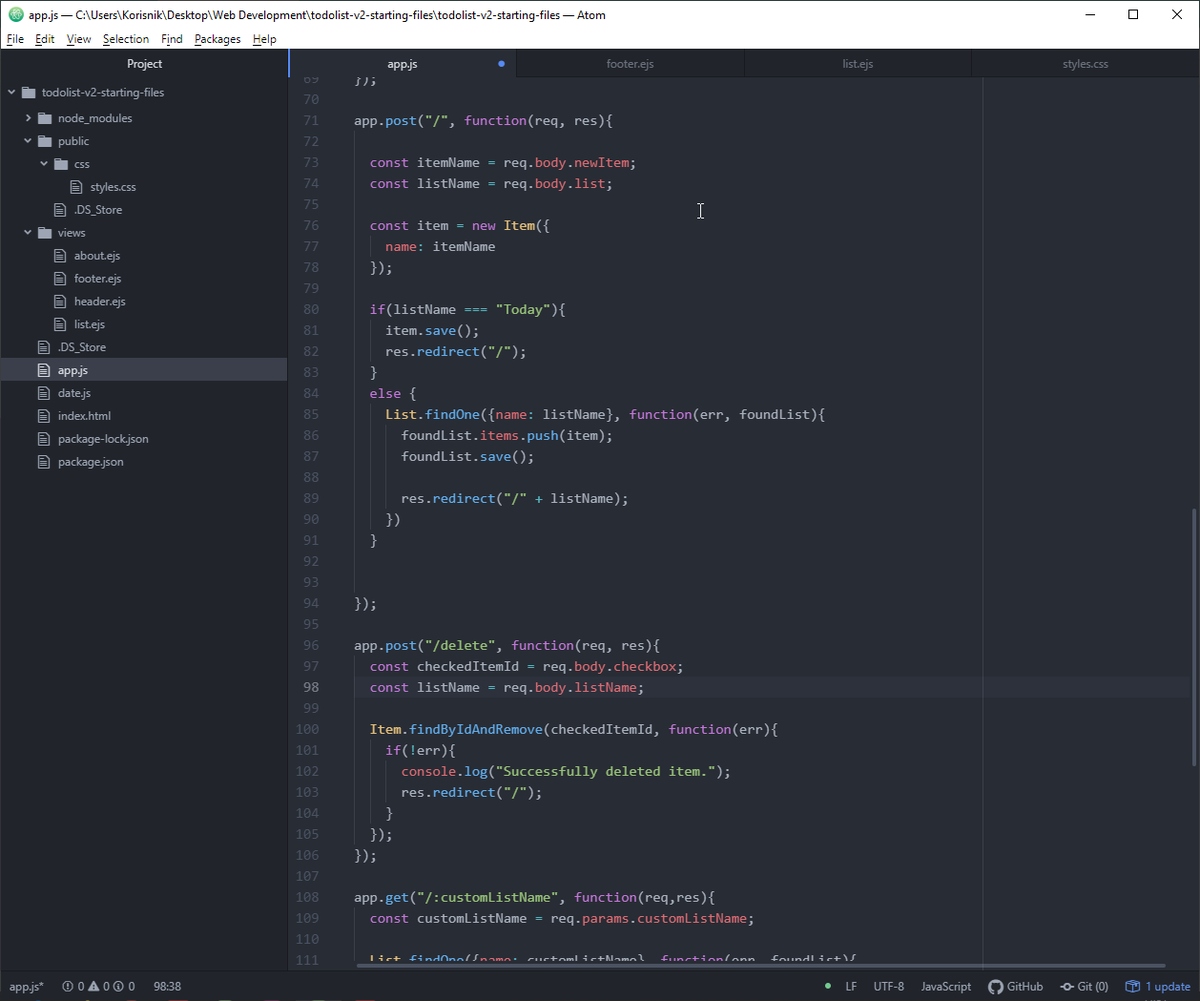This screenshot has width=1200, height=1001.
Task: Collapse the css folder chevron
Action: tap(45, 164)
